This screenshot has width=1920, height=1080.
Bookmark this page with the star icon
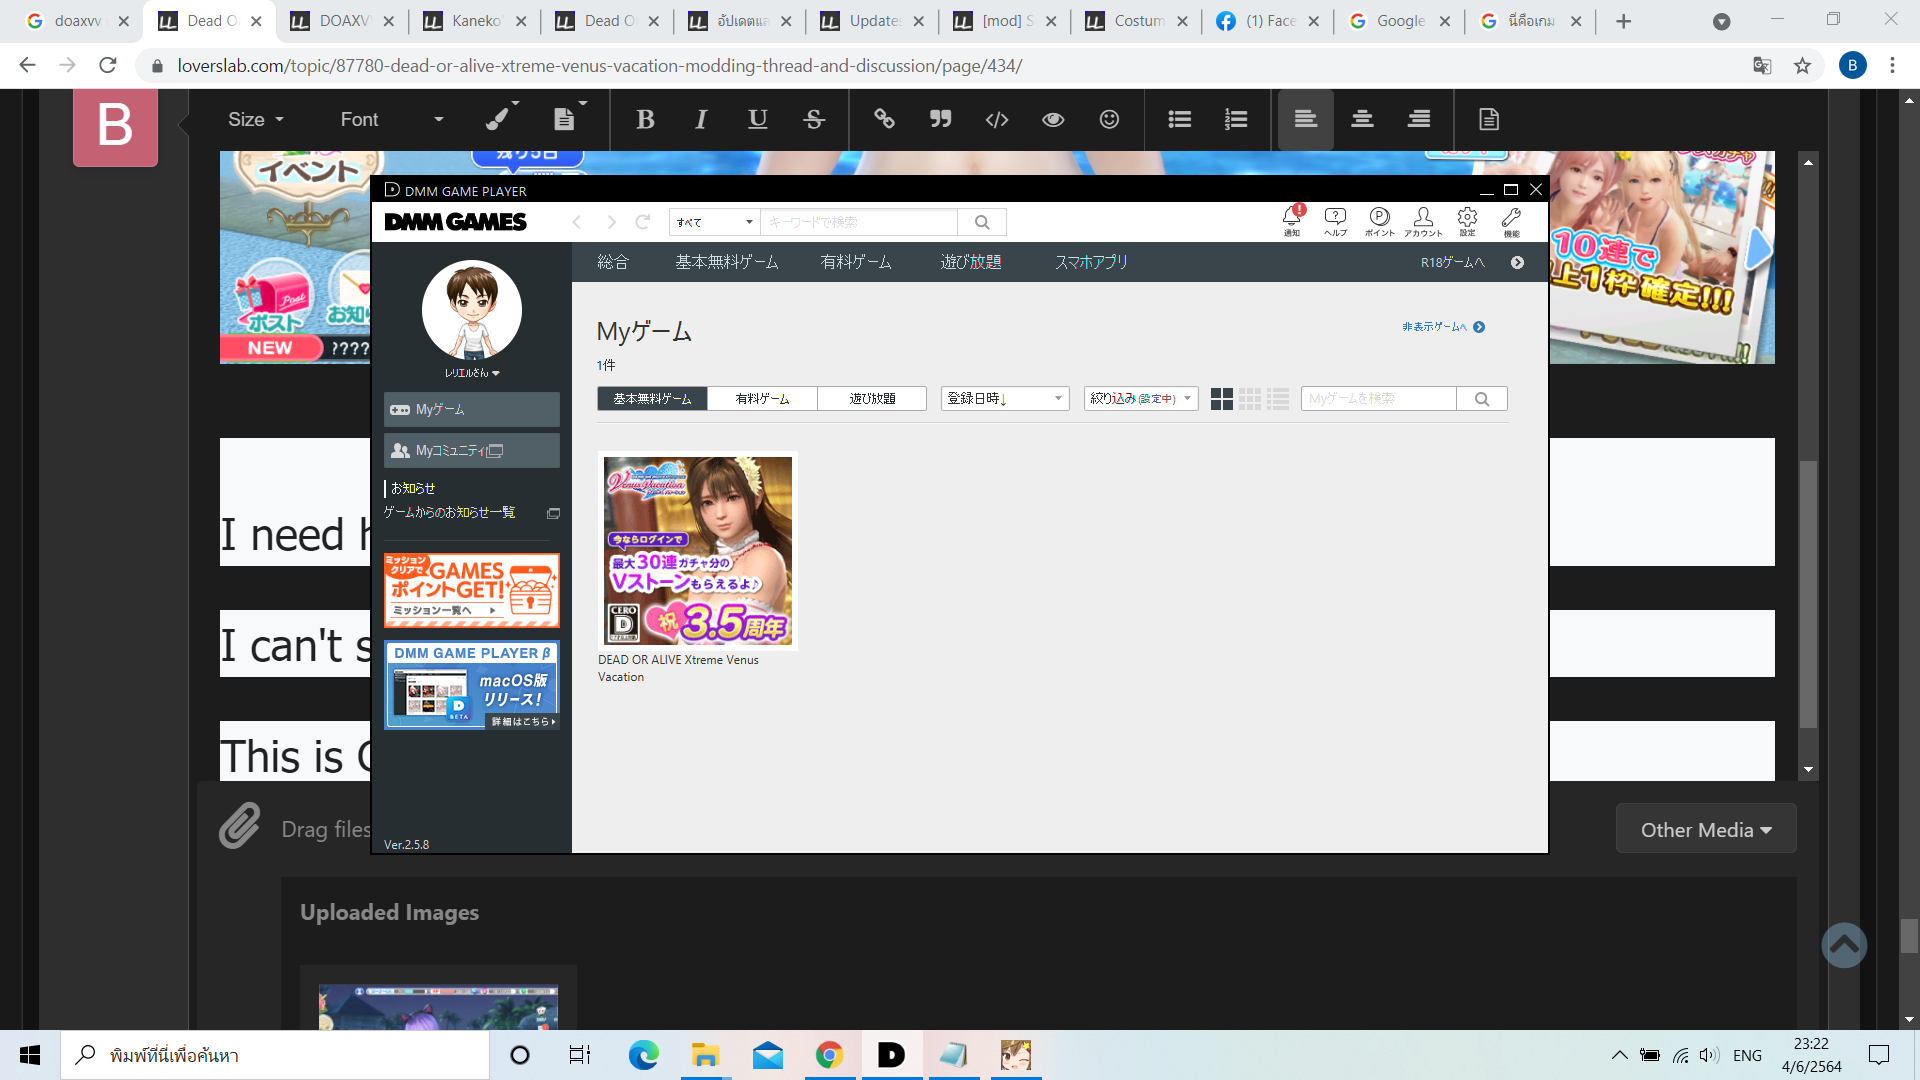(x=1802, y=66)
